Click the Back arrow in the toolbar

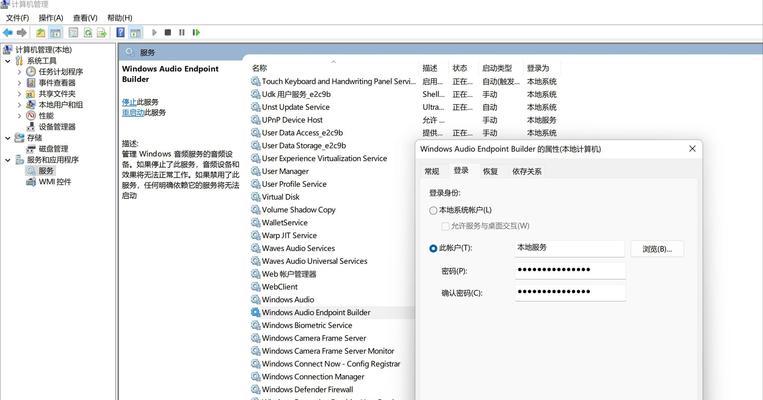coord(8,33)
